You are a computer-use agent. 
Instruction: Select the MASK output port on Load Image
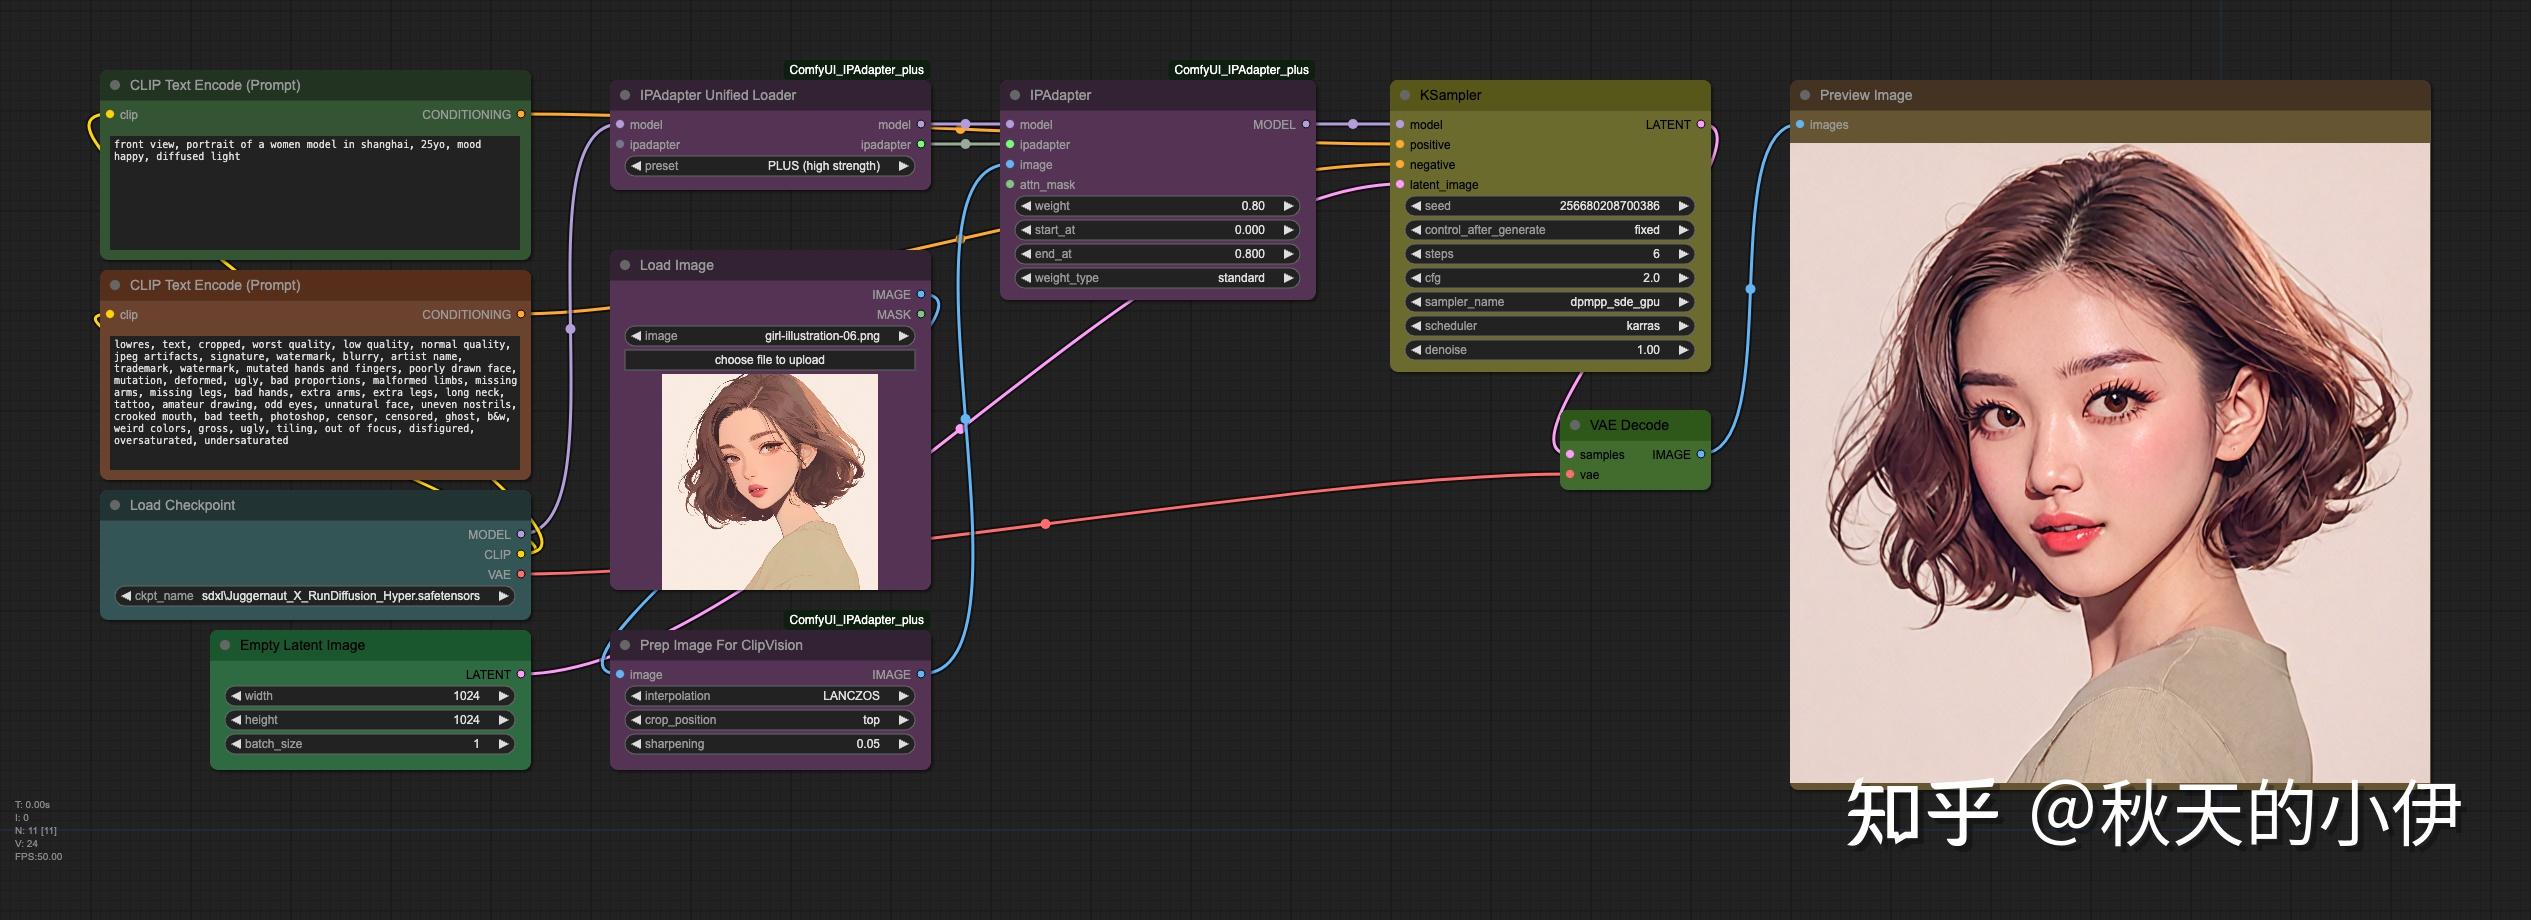[920, 314]
